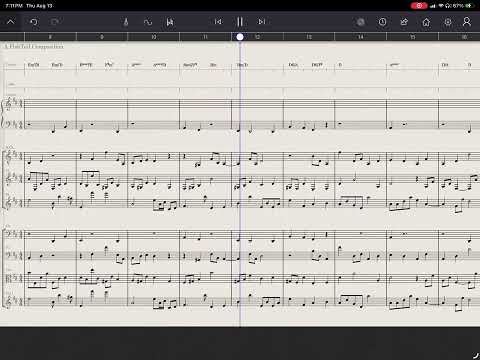Skip forward to the end
This screenshot has height=360, width=480.
262,22
